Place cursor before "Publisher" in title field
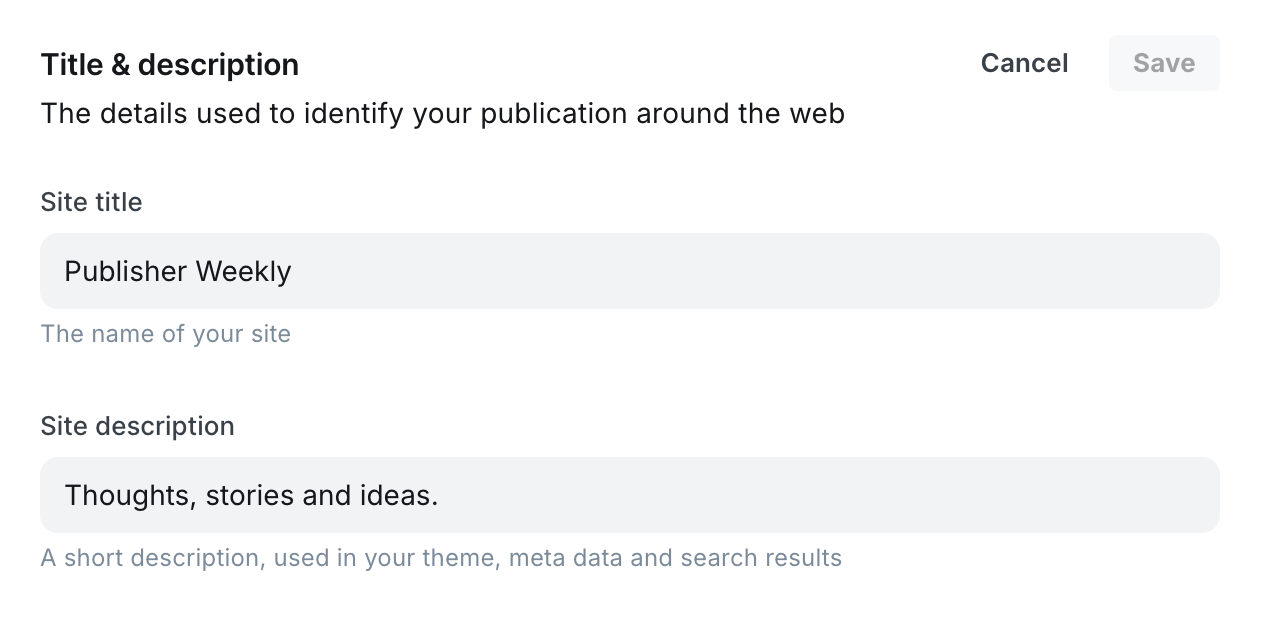Screen dimensions: 1264x620 65,271
